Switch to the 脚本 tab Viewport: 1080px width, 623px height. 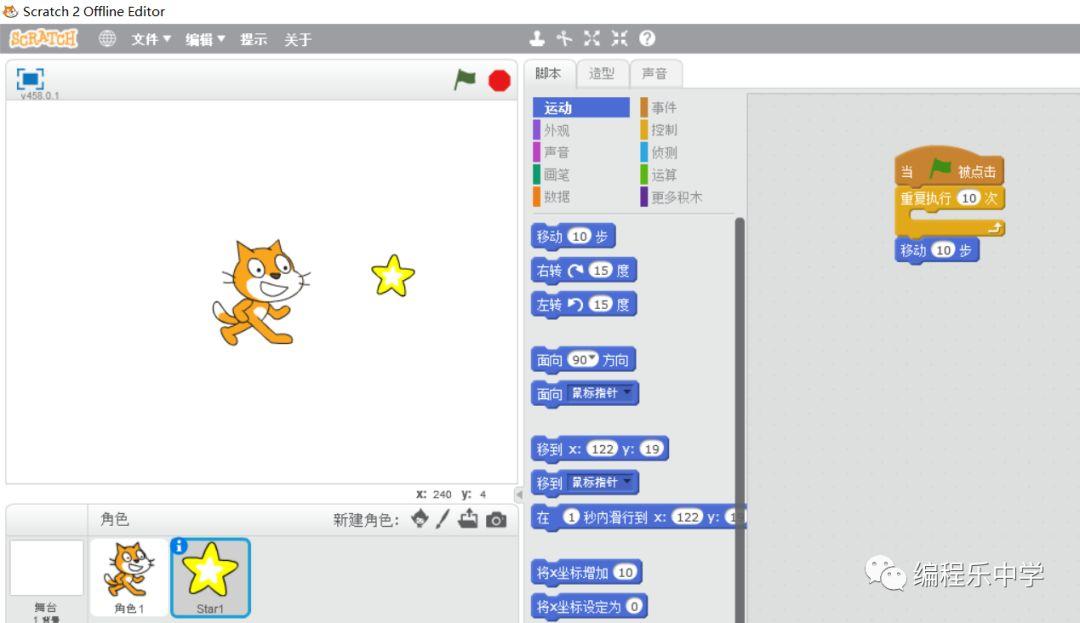pos(548,74)
